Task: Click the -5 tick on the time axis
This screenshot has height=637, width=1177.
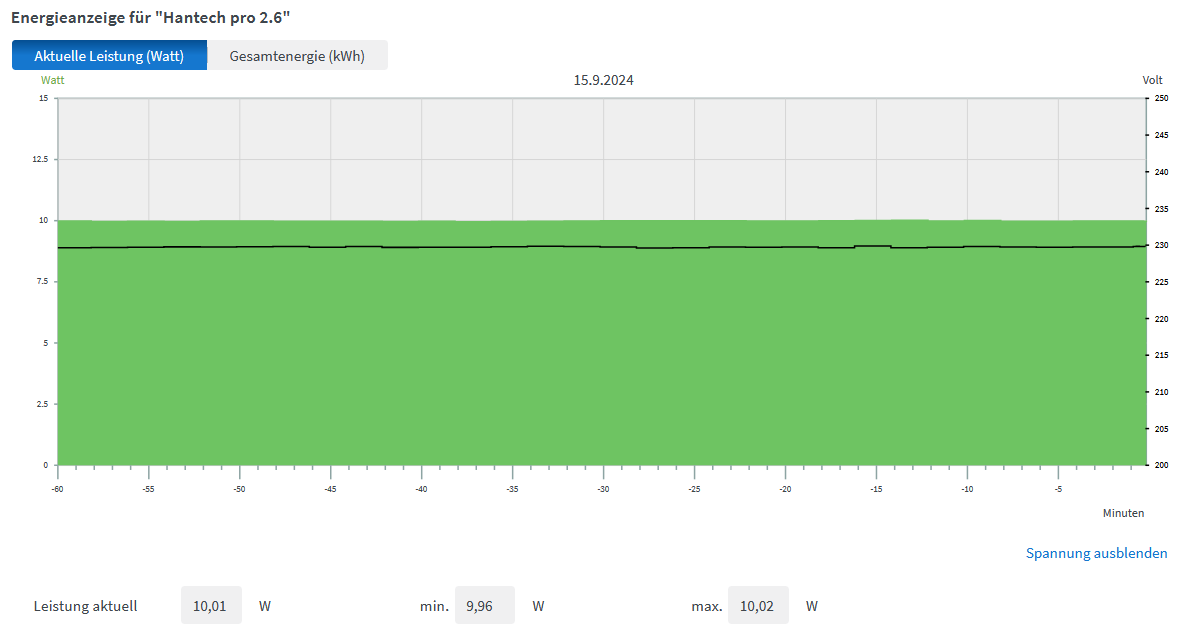Action: 1058,489
